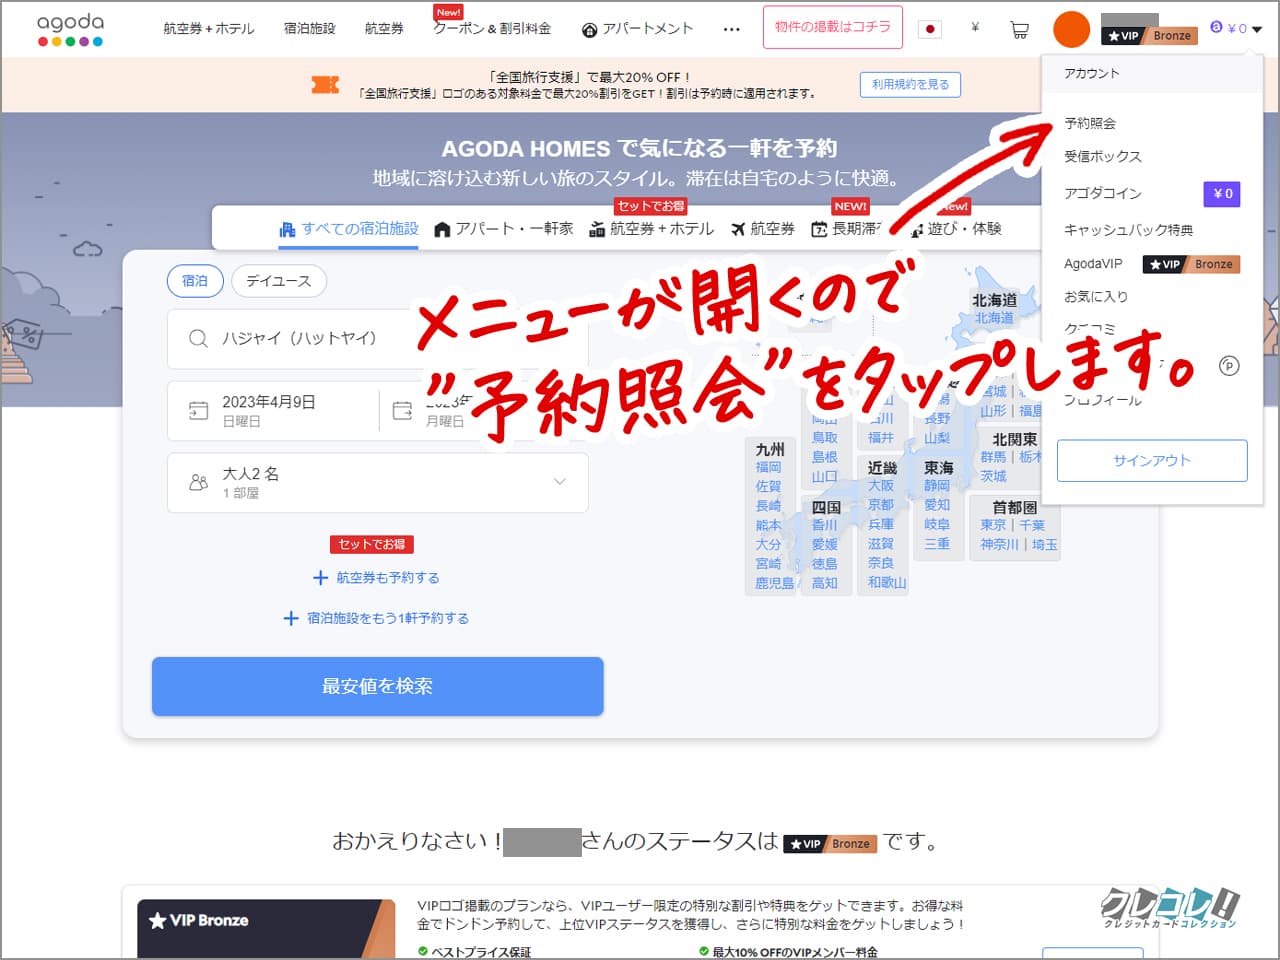Select the すべての宿泊施設 tab
The height and width of the screenshot is (960, 1280).
[349, 229]
